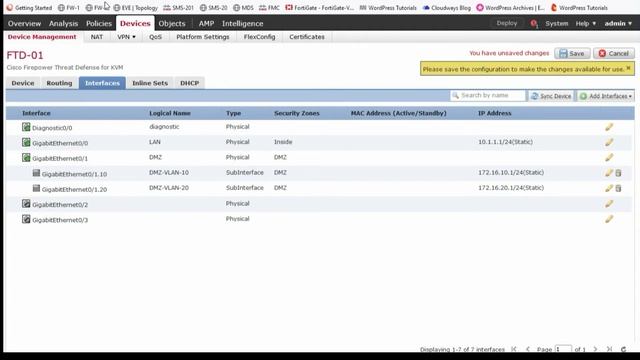Open the NAT sub-menu
This screenshot has width=640, height=360.
[x=97, y=37]
